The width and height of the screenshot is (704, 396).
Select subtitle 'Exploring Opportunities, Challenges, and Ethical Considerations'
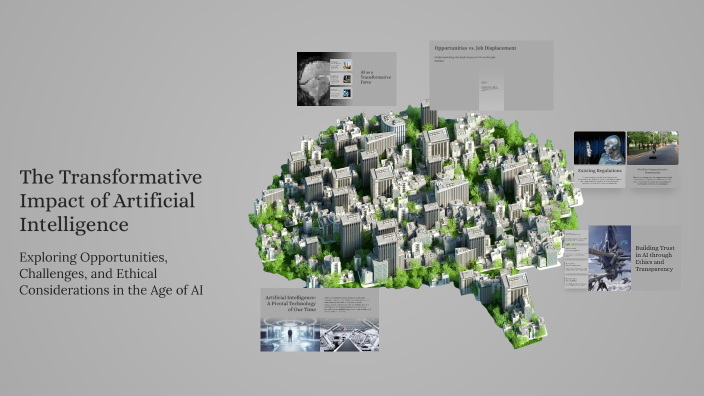[x=111, y=273]
